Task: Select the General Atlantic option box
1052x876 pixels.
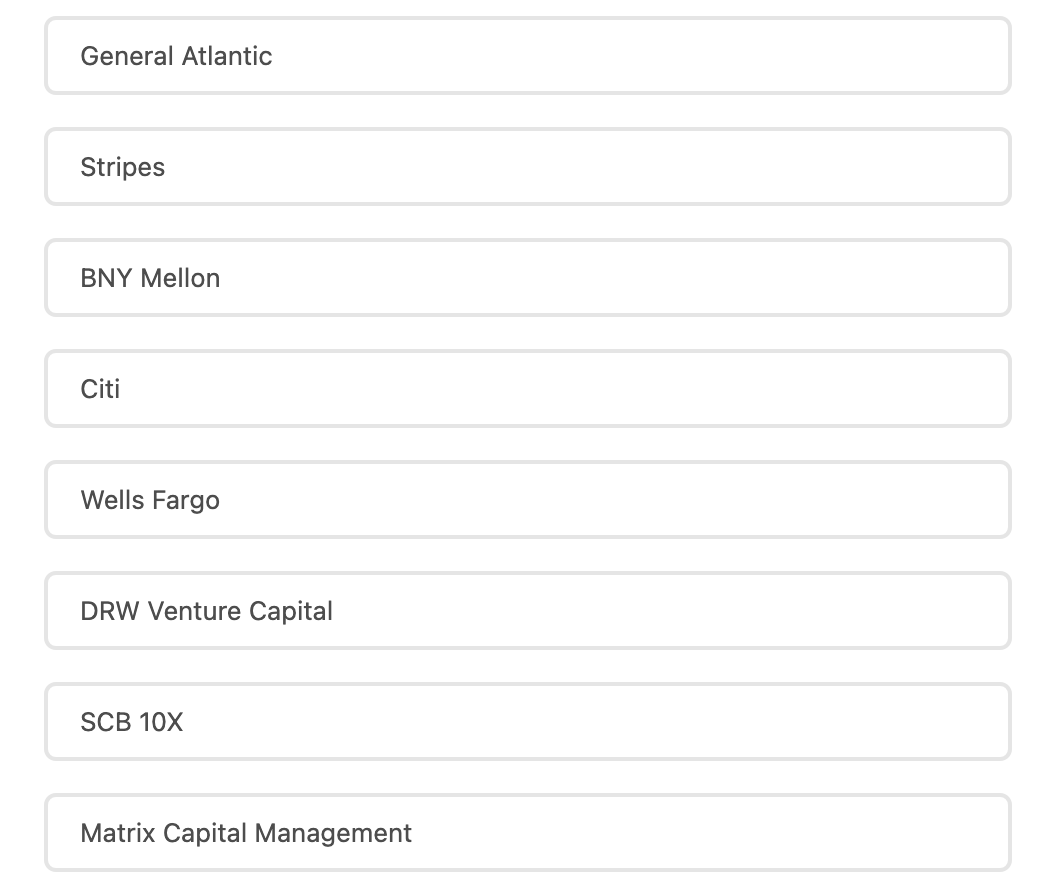Action: click(x=527, y=56)
